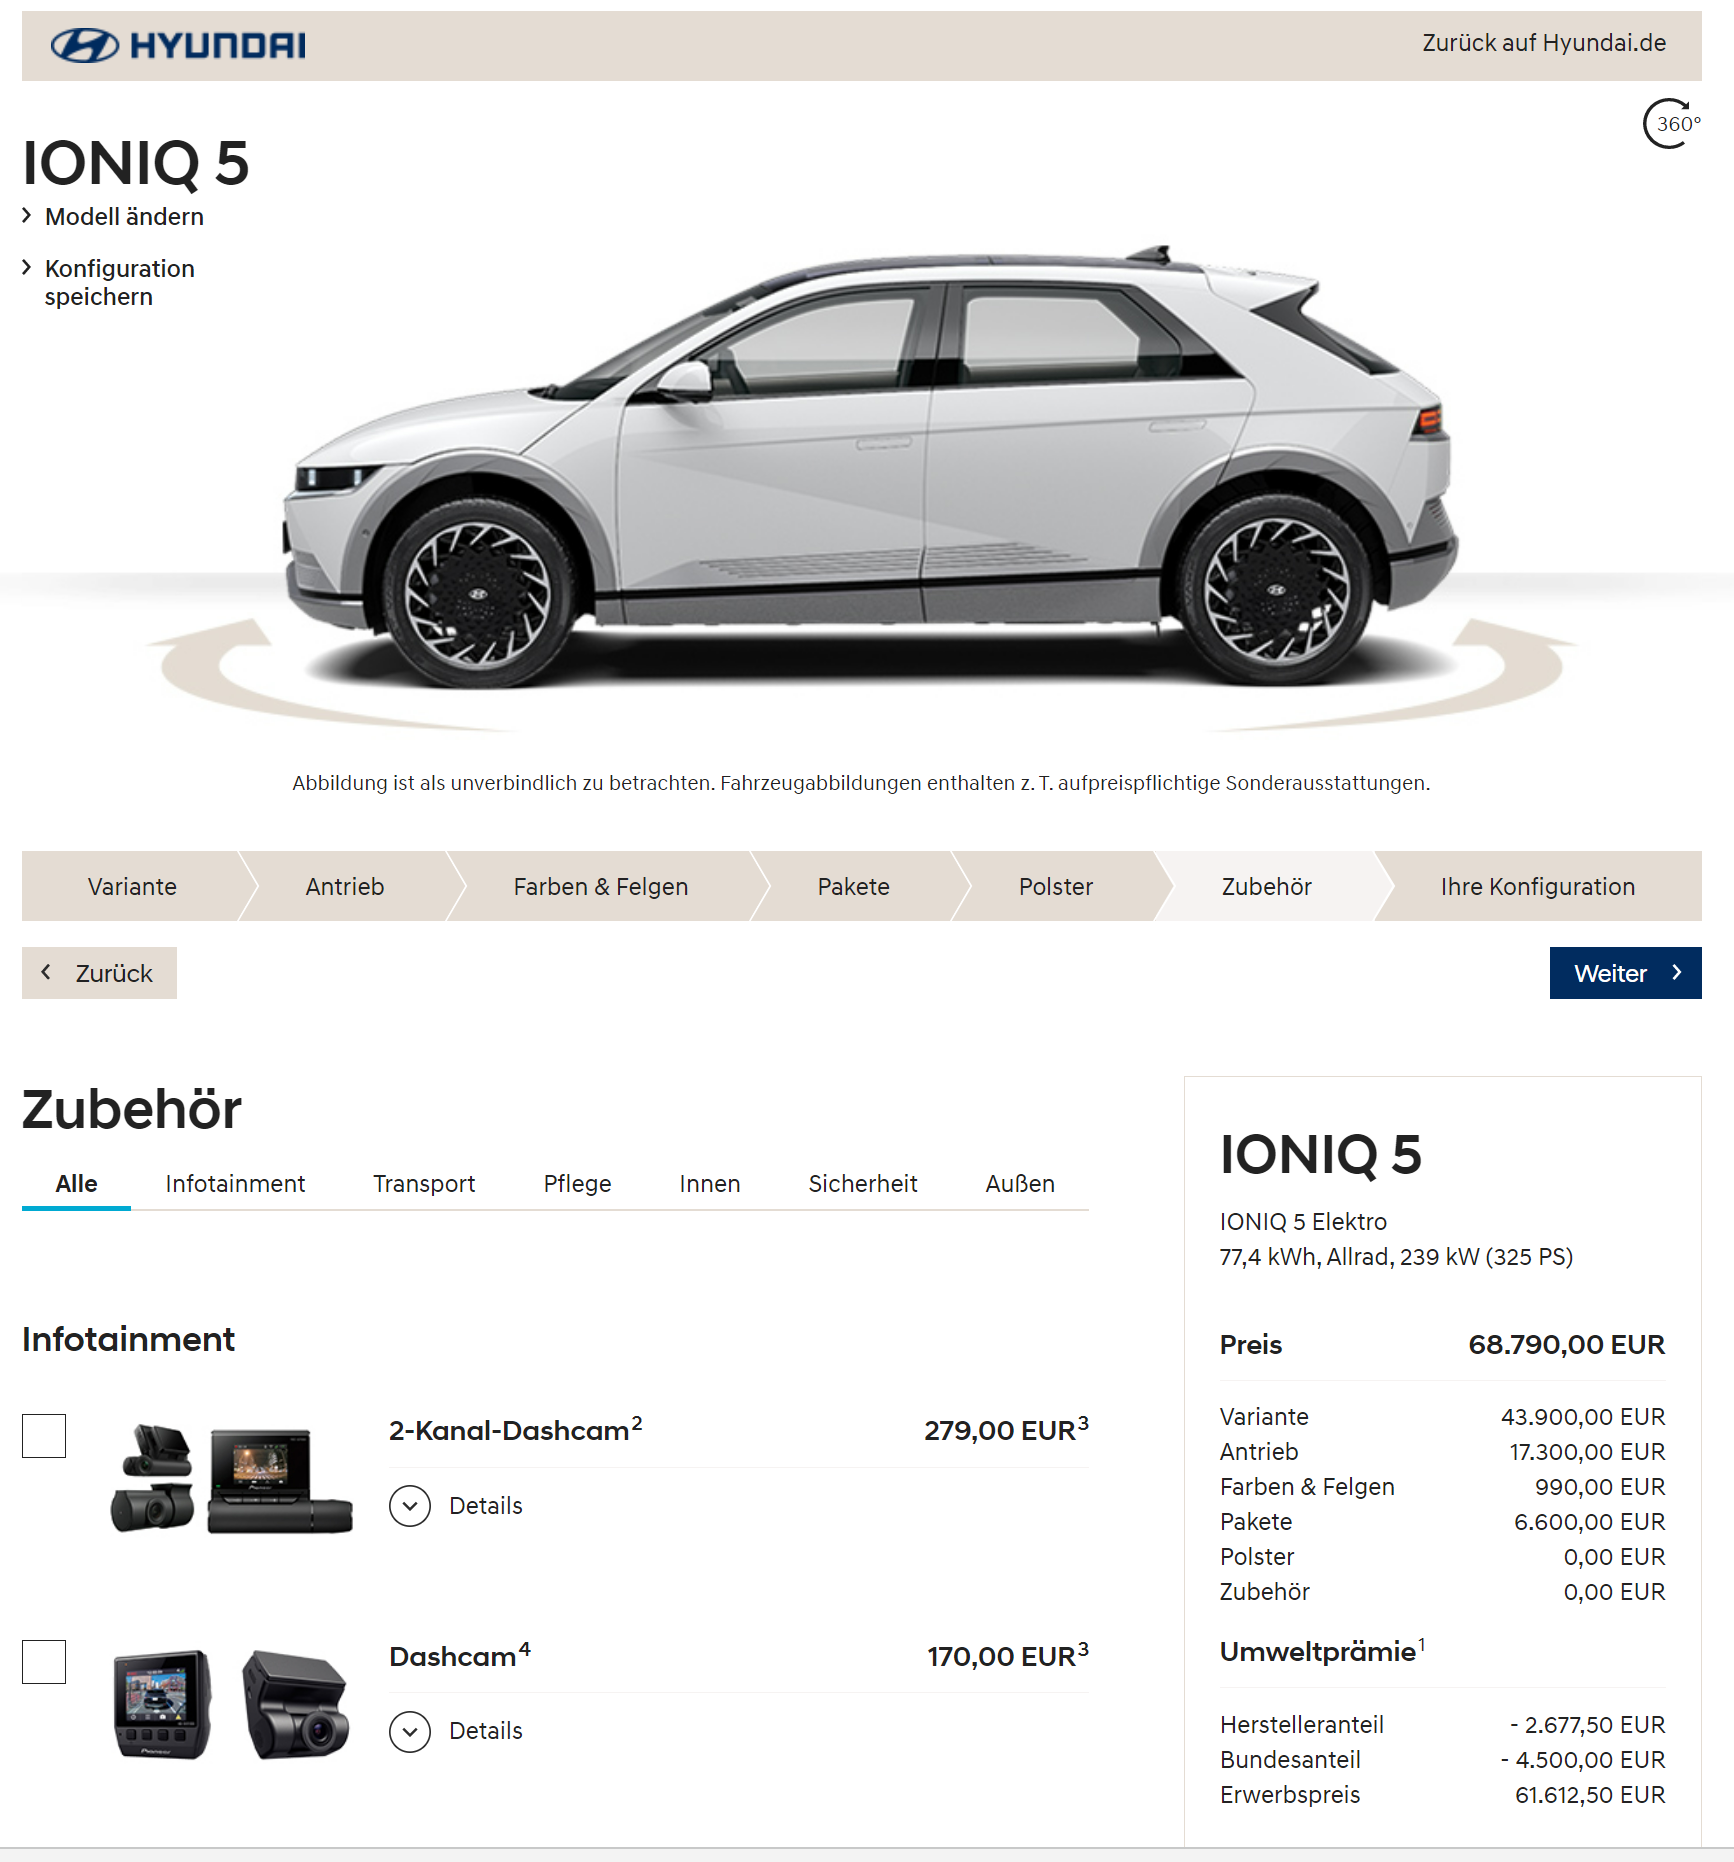Screen dimensions: 1734x1862
Task: Tick the 2-Kanal-Dashcam checkbox
Action: click(44, 1436)
